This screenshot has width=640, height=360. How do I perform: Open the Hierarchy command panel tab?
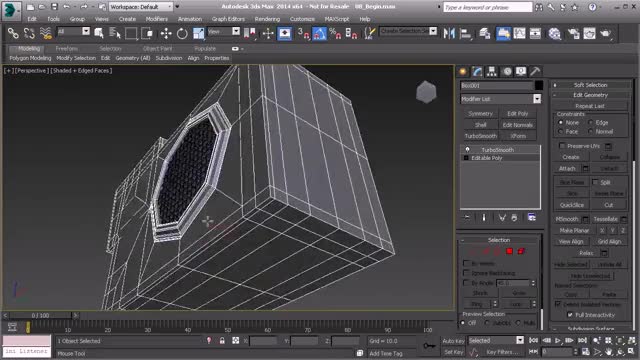click(492, 71)
